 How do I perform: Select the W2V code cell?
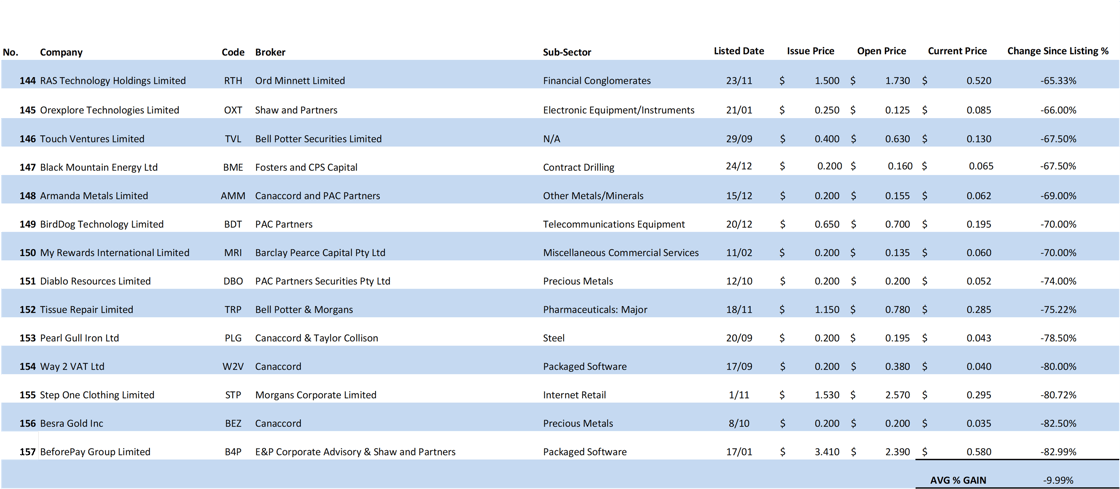pos(233,367)
